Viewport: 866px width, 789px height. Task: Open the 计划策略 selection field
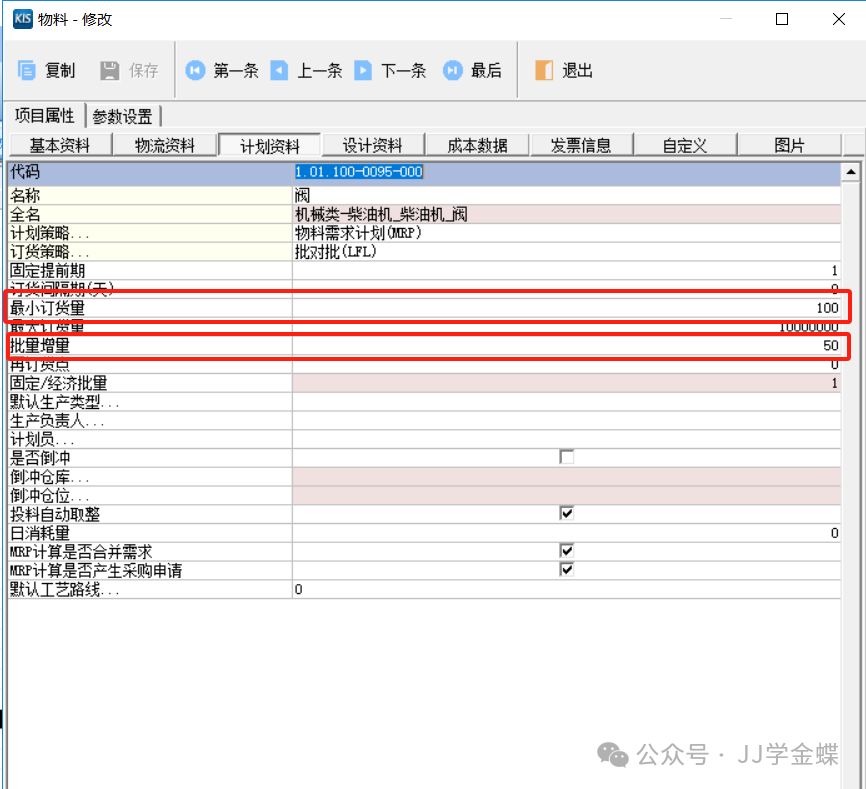pyautogui.click(x=565, y=233)
